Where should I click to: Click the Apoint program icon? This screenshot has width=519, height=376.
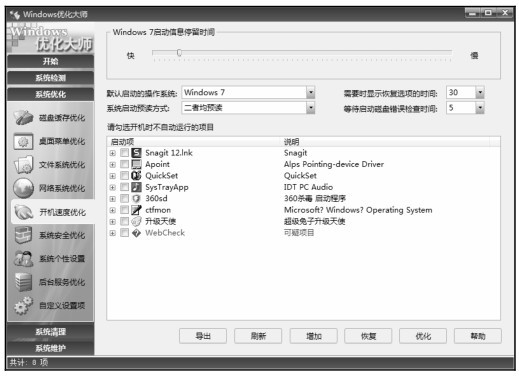tap(136, 164)
